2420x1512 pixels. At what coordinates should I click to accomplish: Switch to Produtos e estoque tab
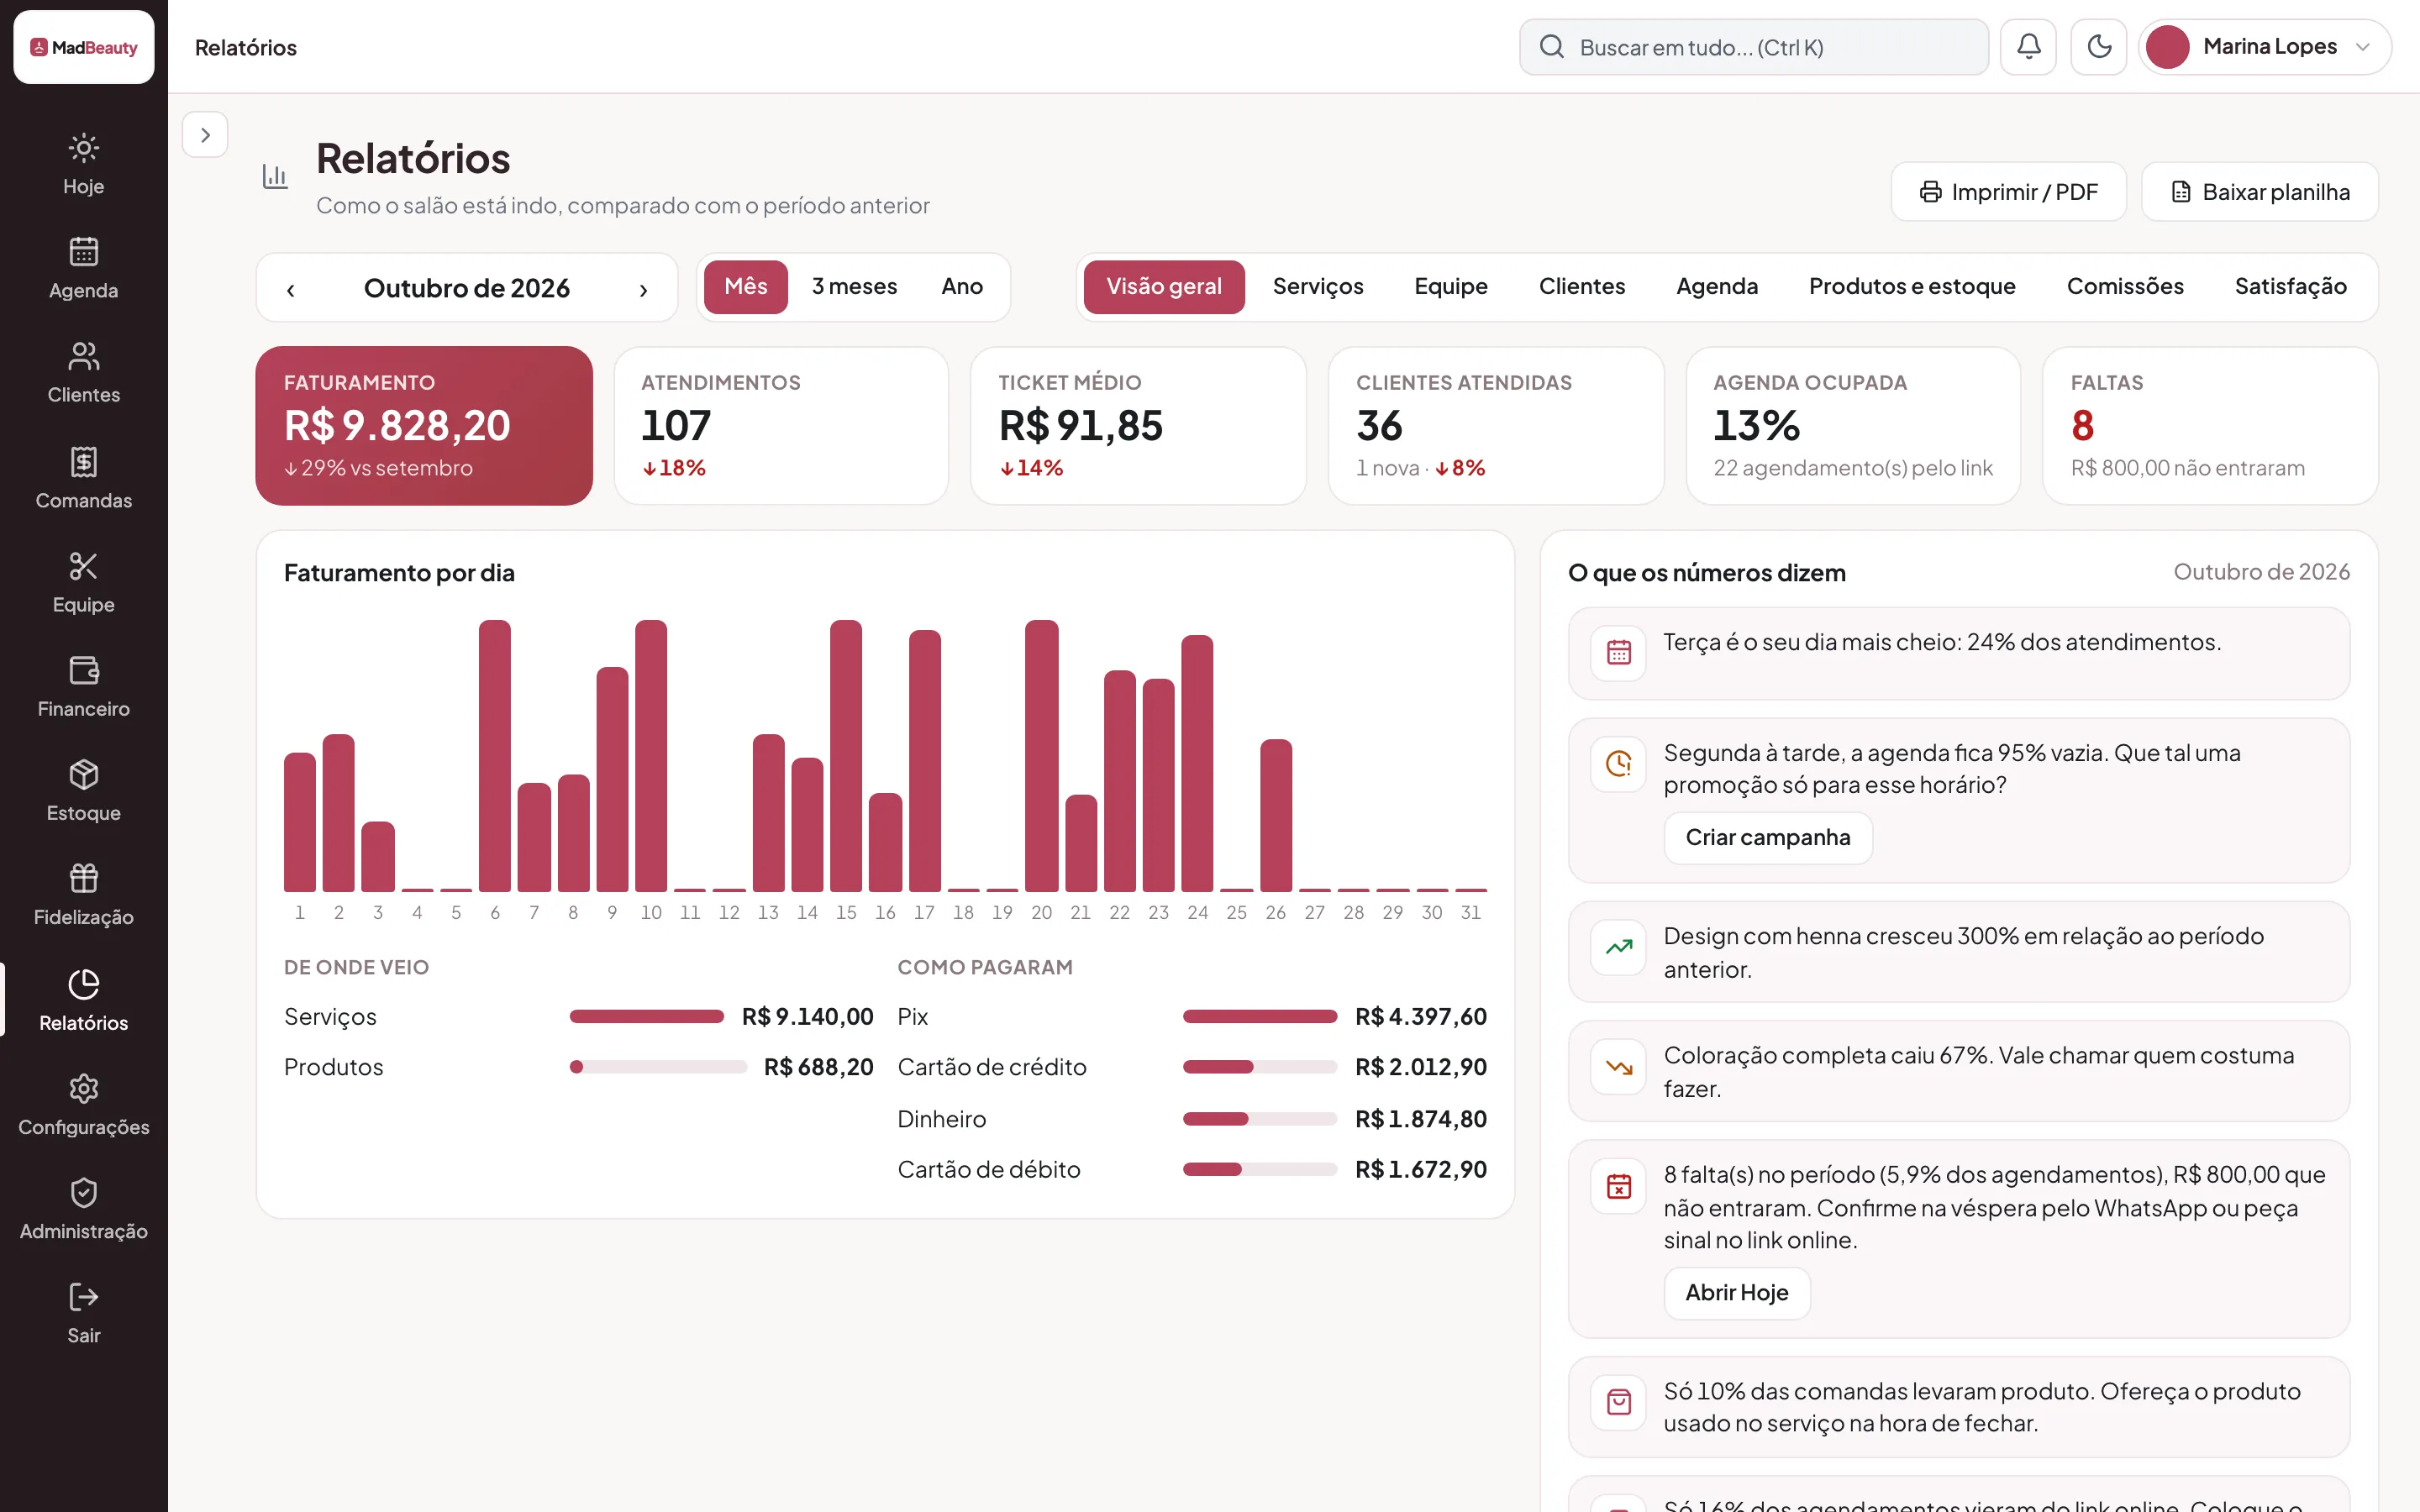(x=1912, y=287)
